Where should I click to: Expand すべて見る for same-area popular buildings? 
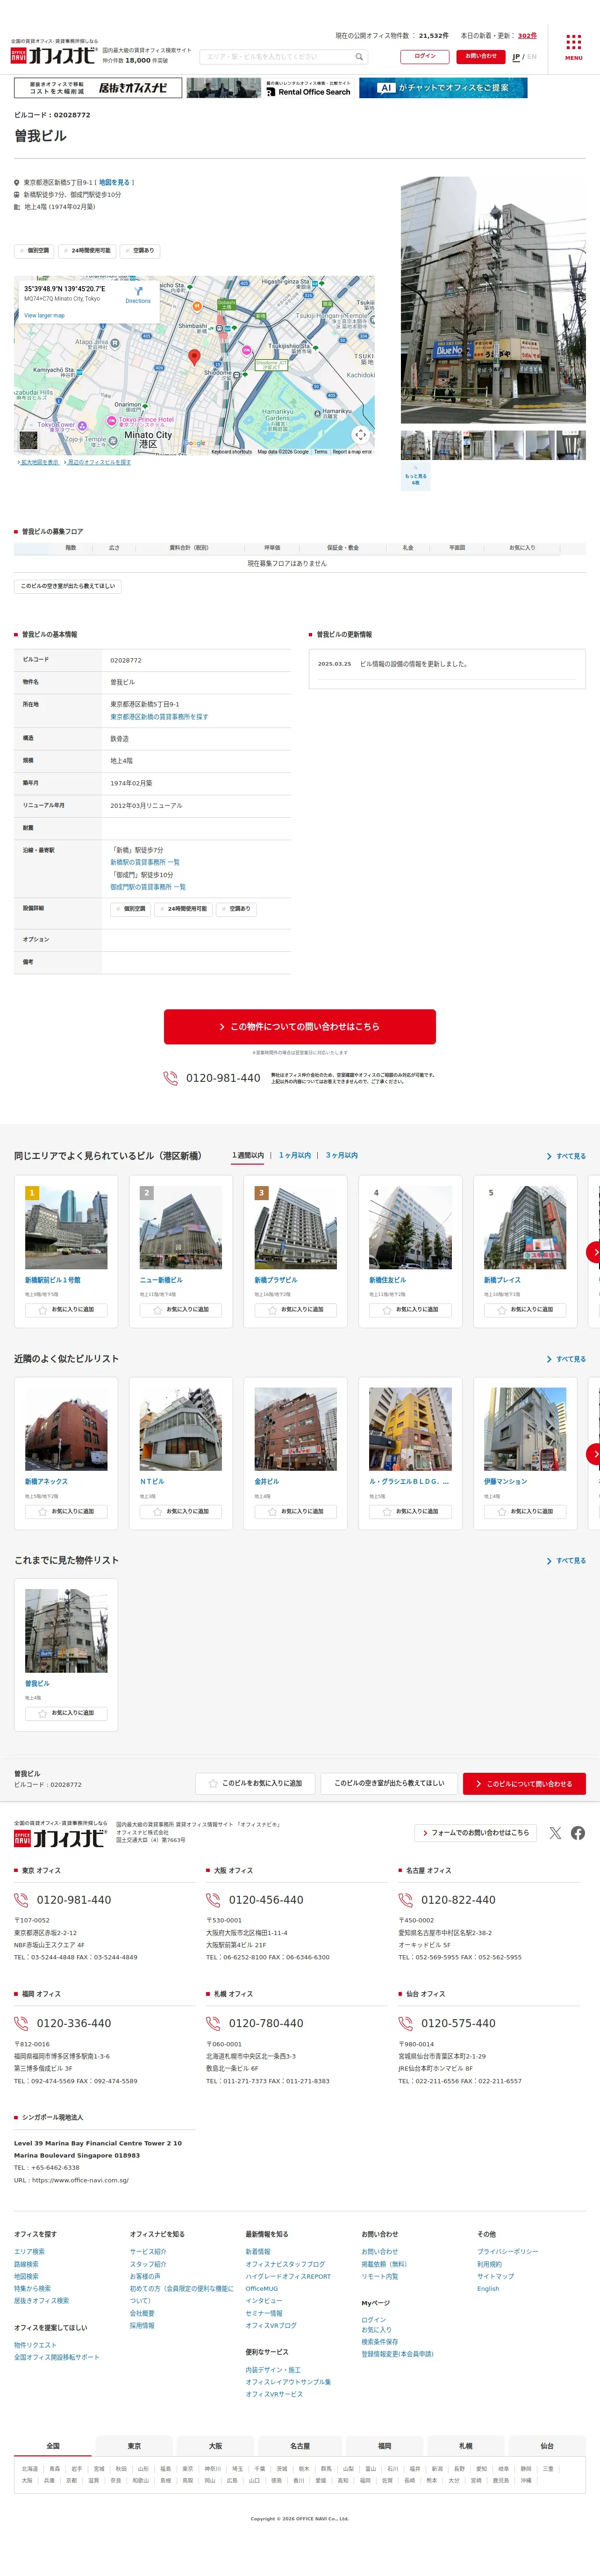[x=566, y=1156]
